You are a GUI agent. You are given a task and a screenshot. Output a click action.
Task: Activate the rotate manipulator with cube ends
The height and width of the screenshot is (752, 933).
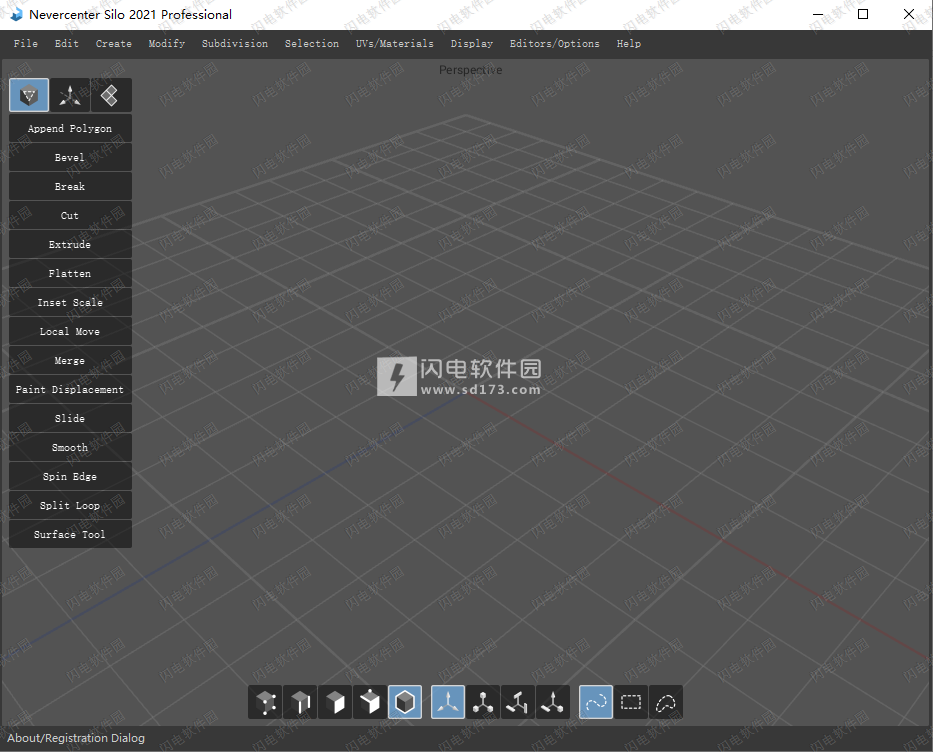pos(483,702)
